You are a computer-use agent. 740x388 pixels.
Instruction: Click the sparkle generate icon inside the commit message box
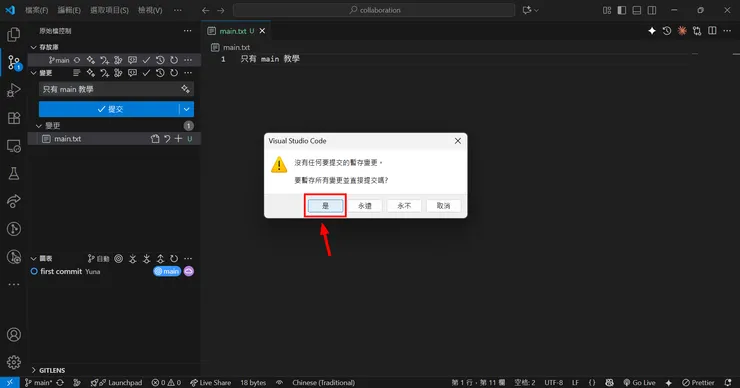coord(185,89)
